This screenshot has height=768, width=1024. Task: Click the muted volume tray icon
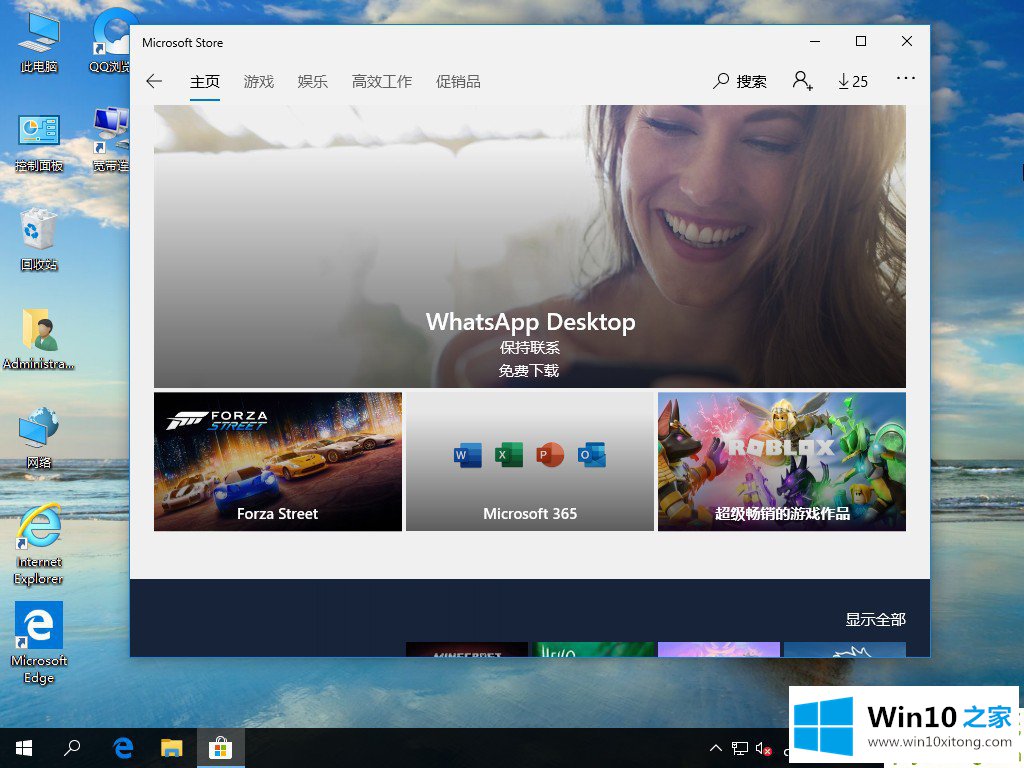(763, 748)
